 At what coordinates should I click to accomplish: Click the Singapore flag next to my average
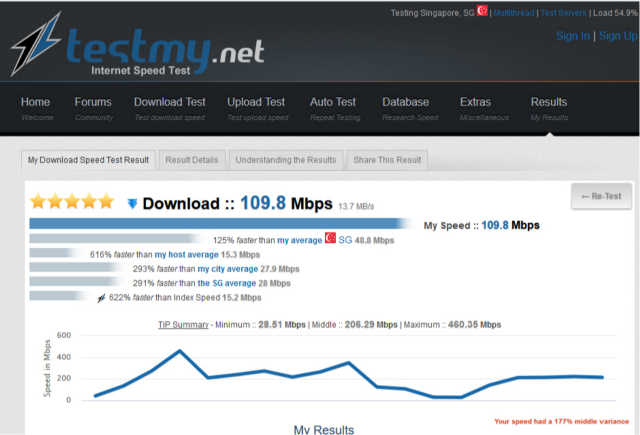coord(330,237)
